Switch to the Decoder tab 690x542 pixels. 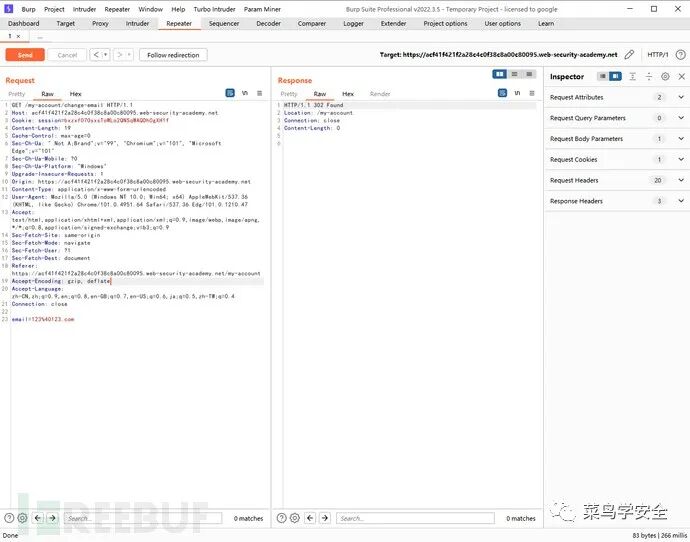[x=268, y=24]
